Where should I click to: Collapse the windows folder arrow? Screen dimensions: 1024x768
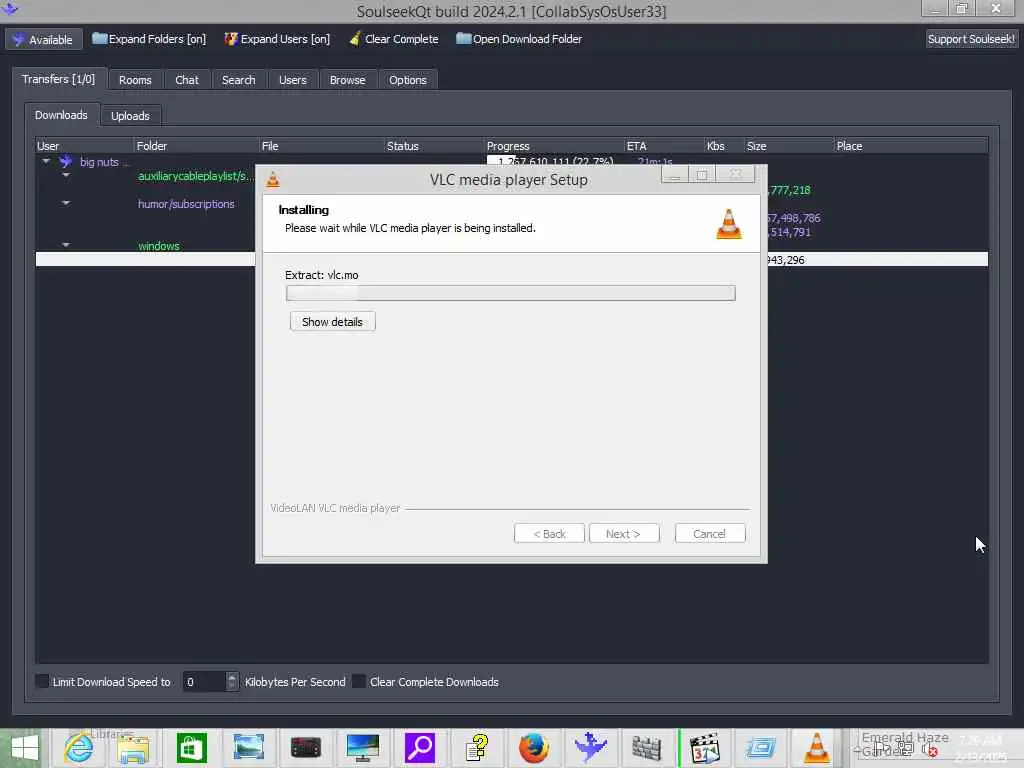(x=66, y=245)
